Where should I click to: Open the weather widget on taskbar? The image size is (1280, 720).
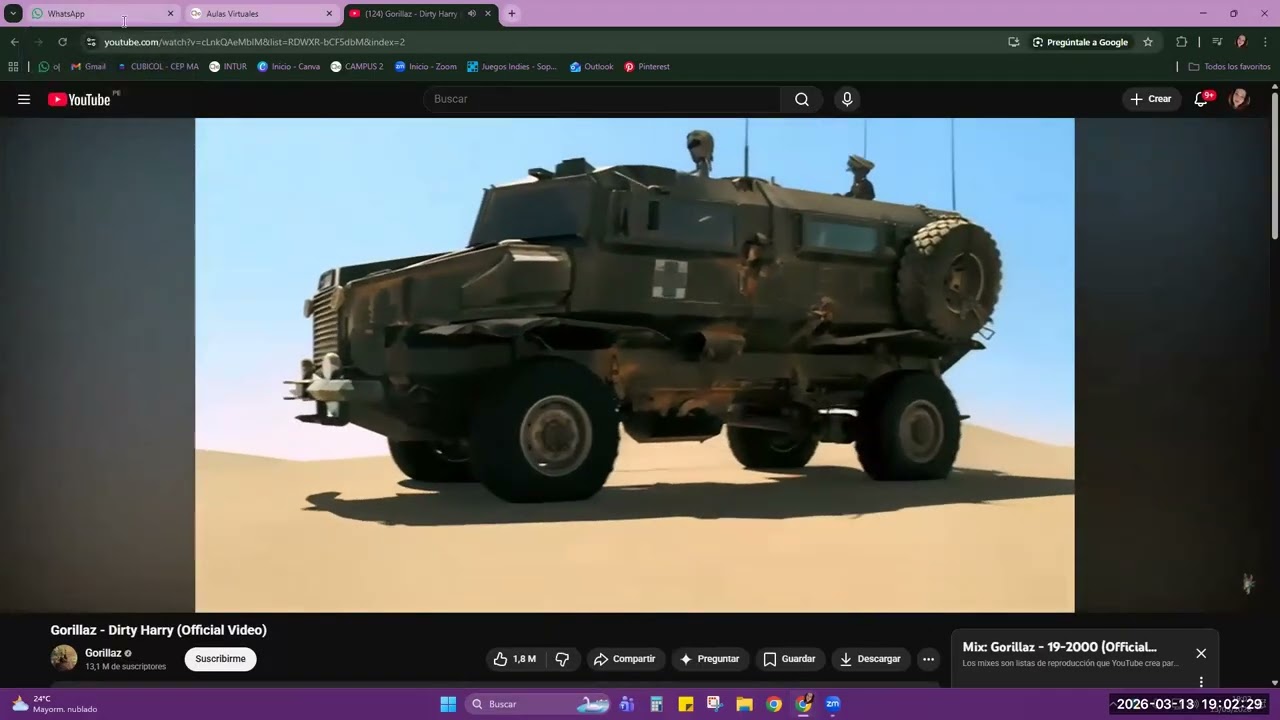coord(55,704)
